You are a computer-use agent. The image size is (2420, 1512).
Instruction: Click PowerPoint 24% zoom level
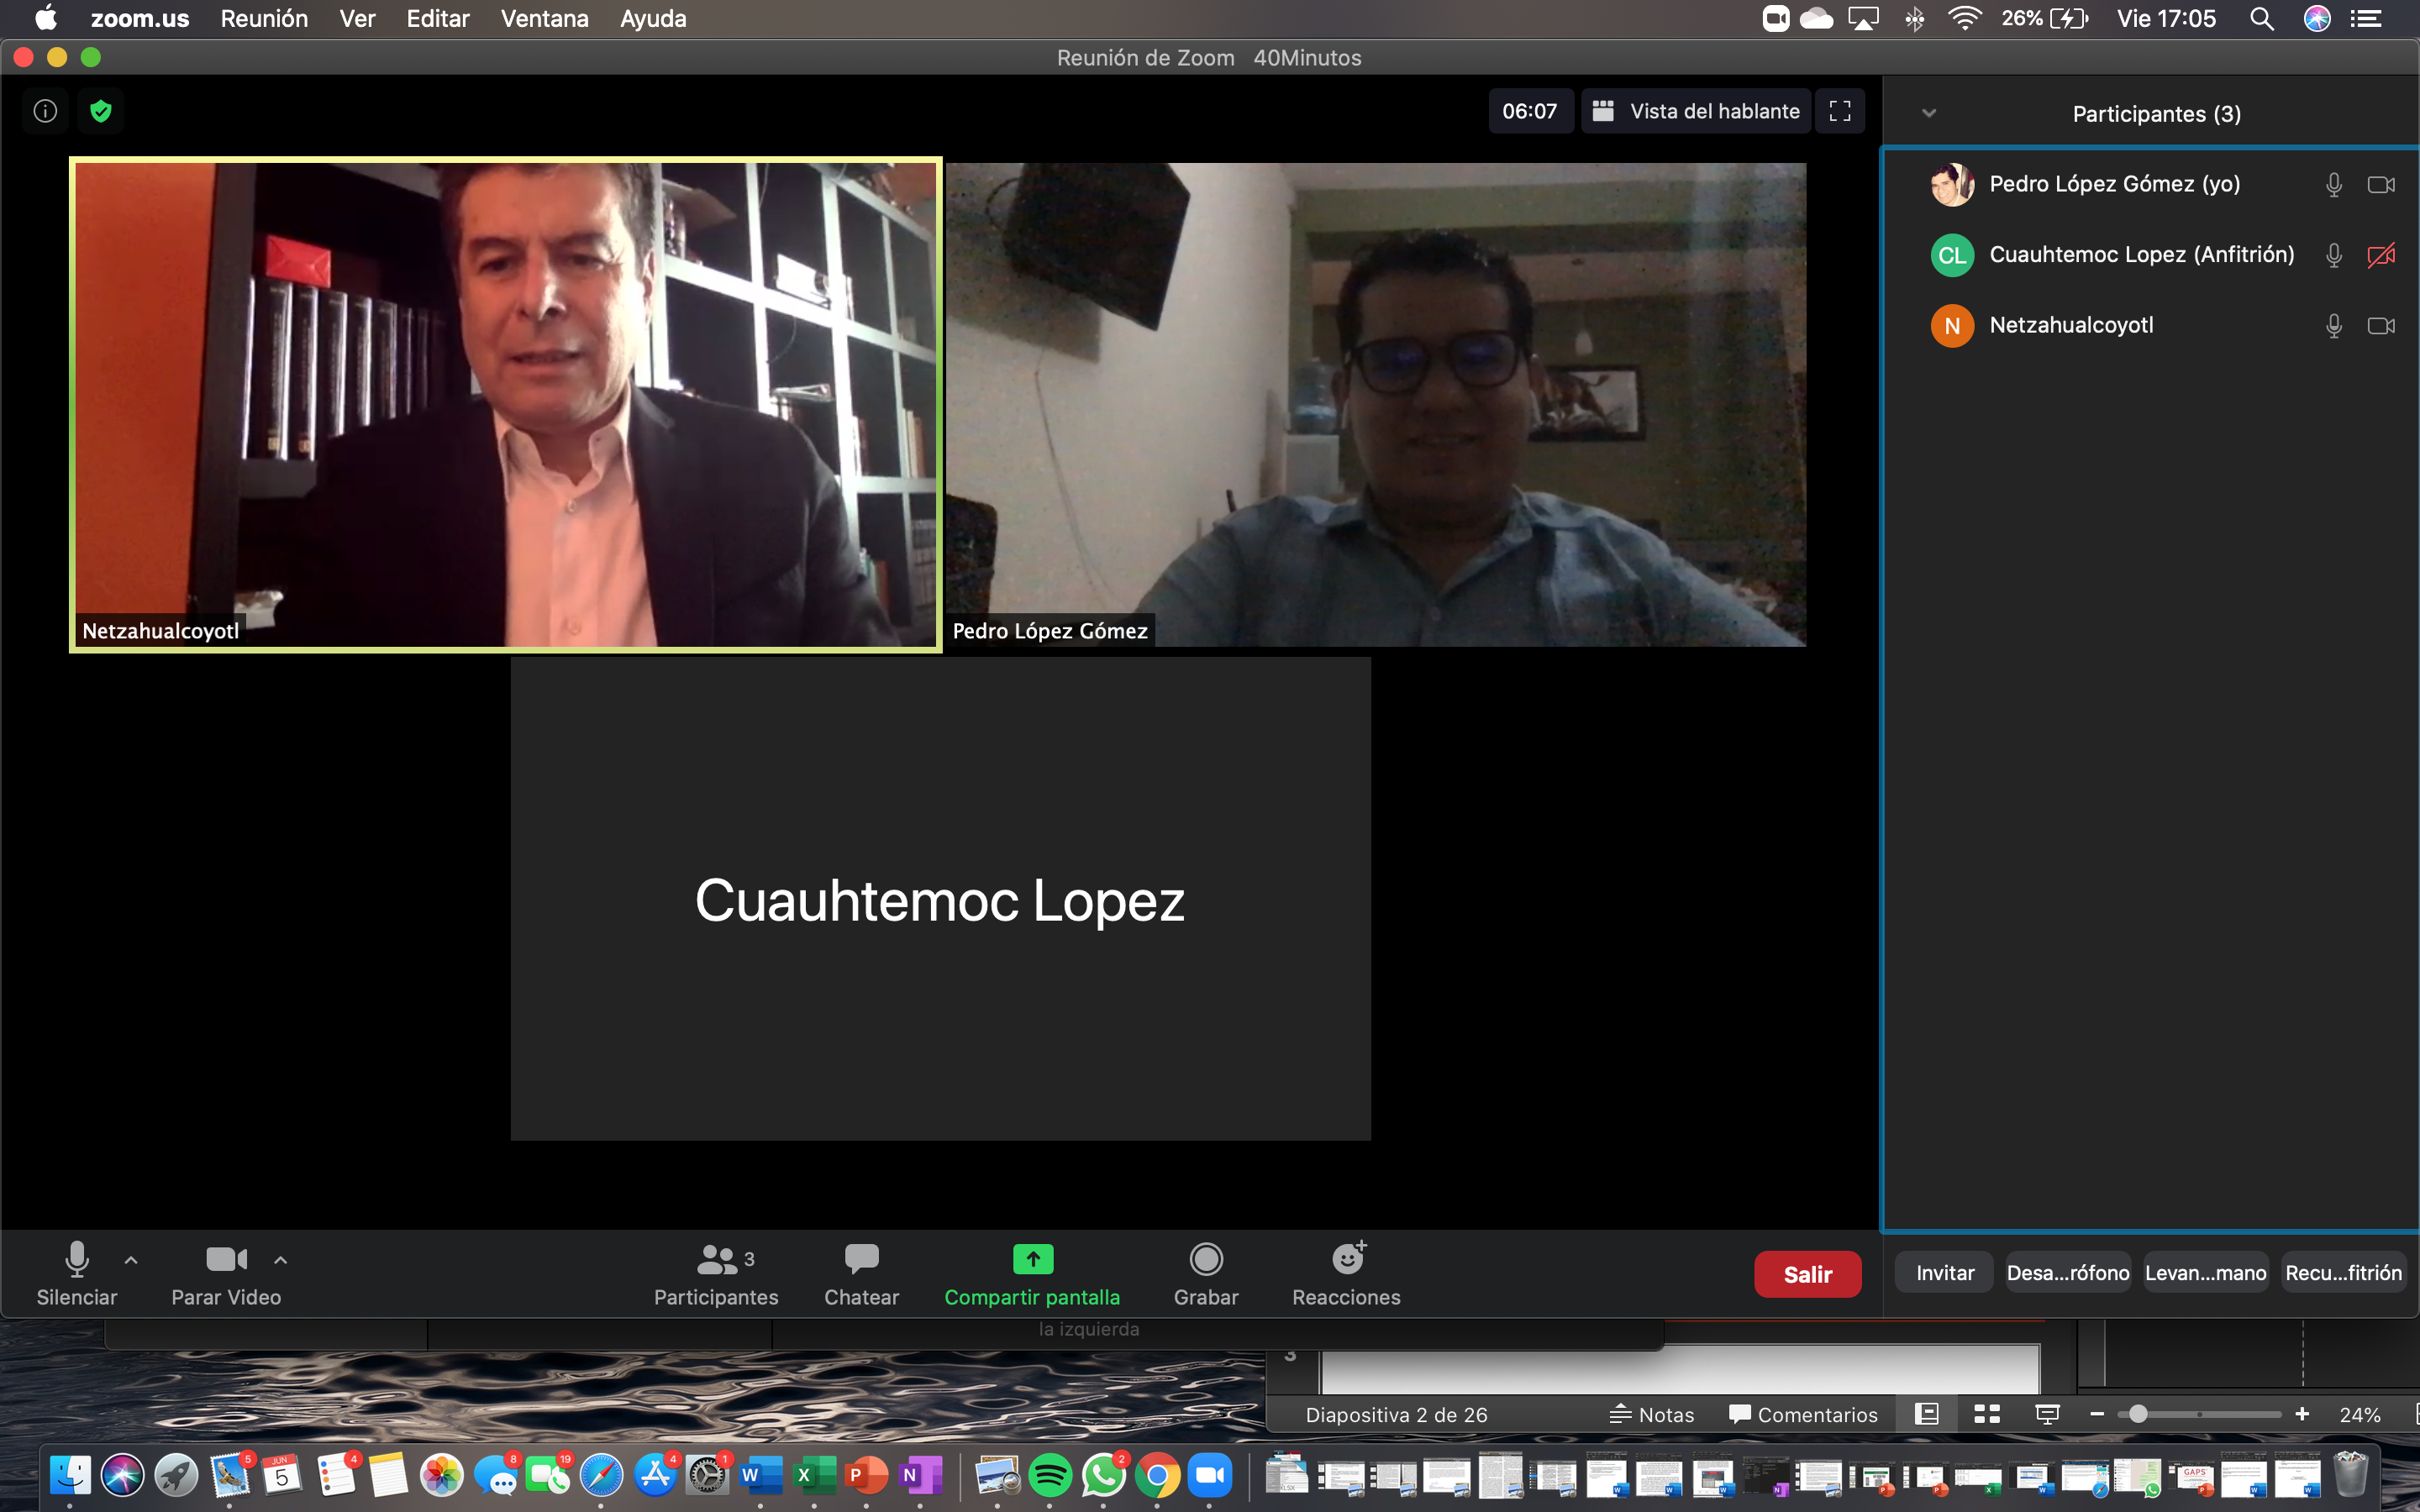2360,1415
